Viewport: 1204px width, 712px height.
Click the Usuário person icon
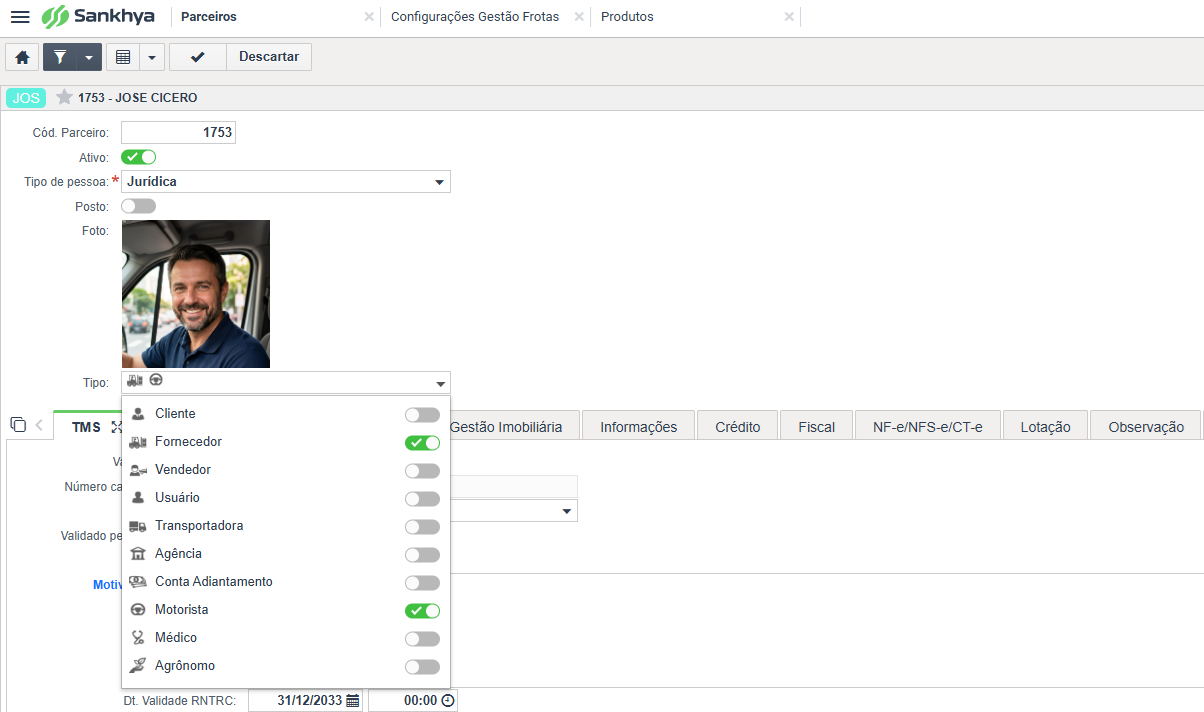[138, 498]
